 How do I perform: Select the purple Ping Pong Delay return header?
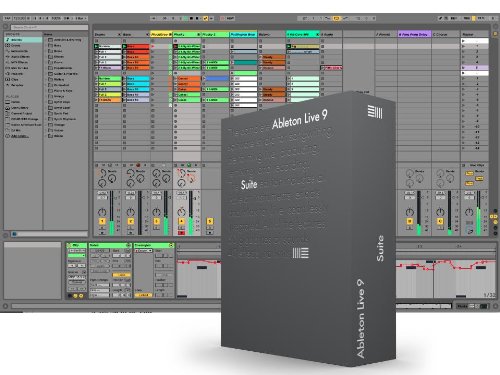tap(414, 34)
